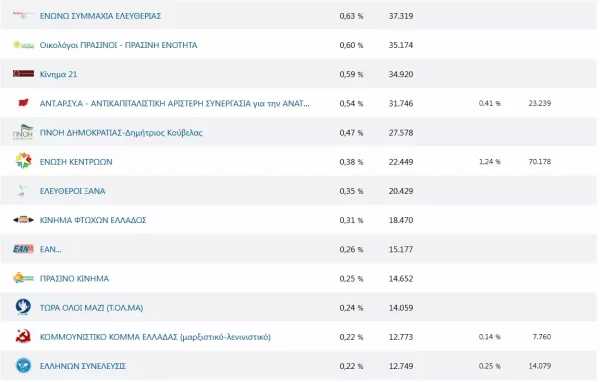Open the ΚΟΜΜΟΥΝΙΣΤΙΚΟ ΚΟΜΜΑ ΕΛΛΑΔΑΣ (μαρξιστικό-λενινιστικό) link

155,337
